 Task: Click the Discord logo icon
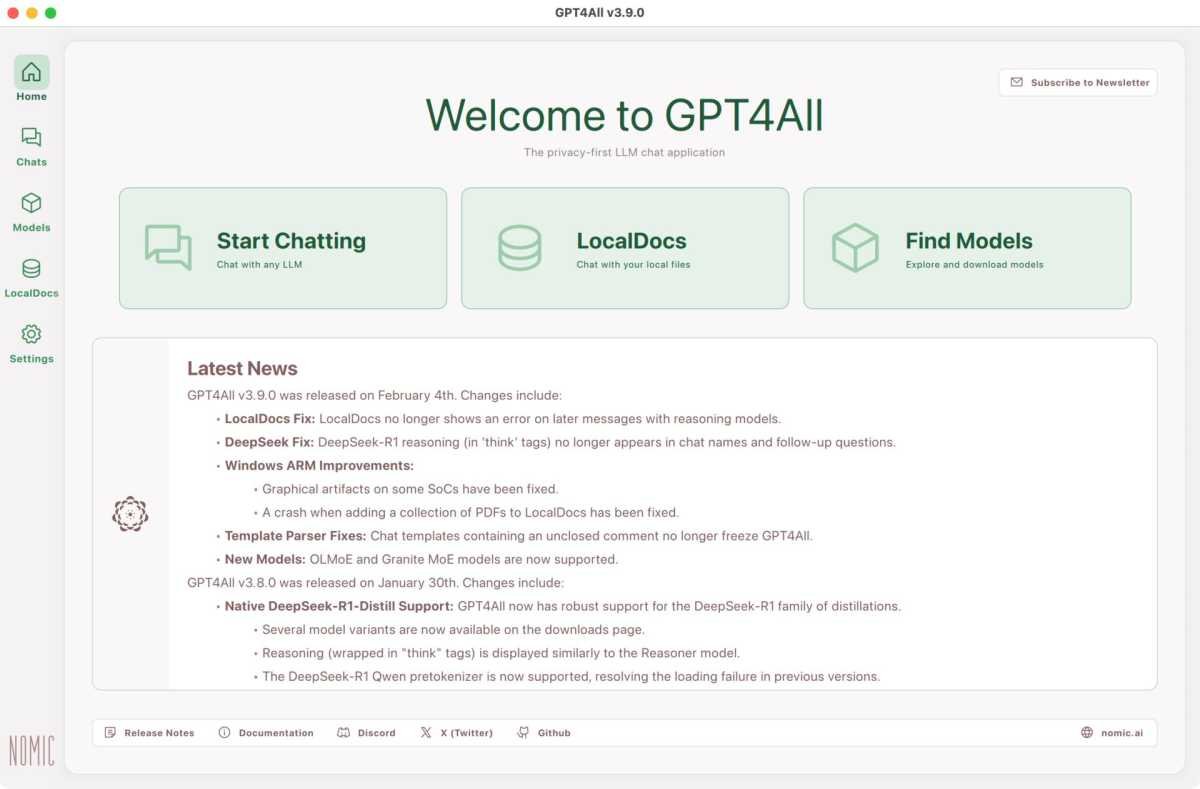point(343,733)
